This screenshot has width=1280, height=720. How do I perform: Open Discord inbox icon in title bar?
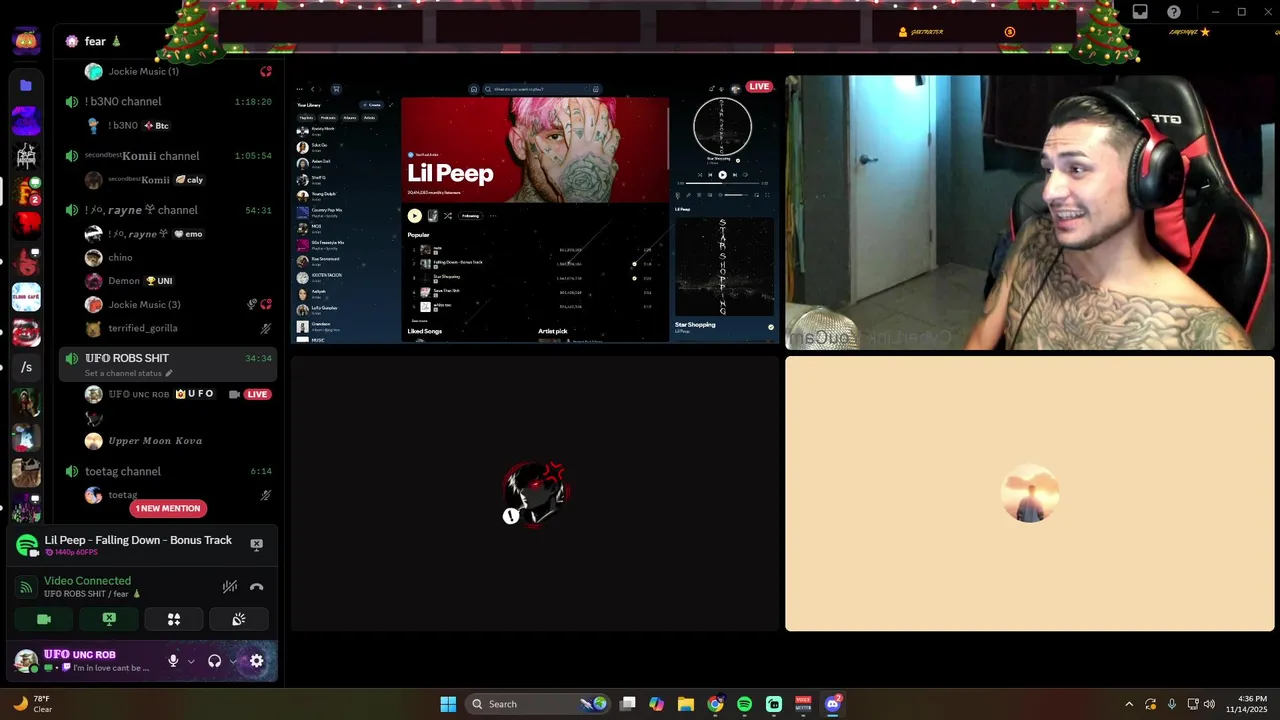coord(1140,12)
